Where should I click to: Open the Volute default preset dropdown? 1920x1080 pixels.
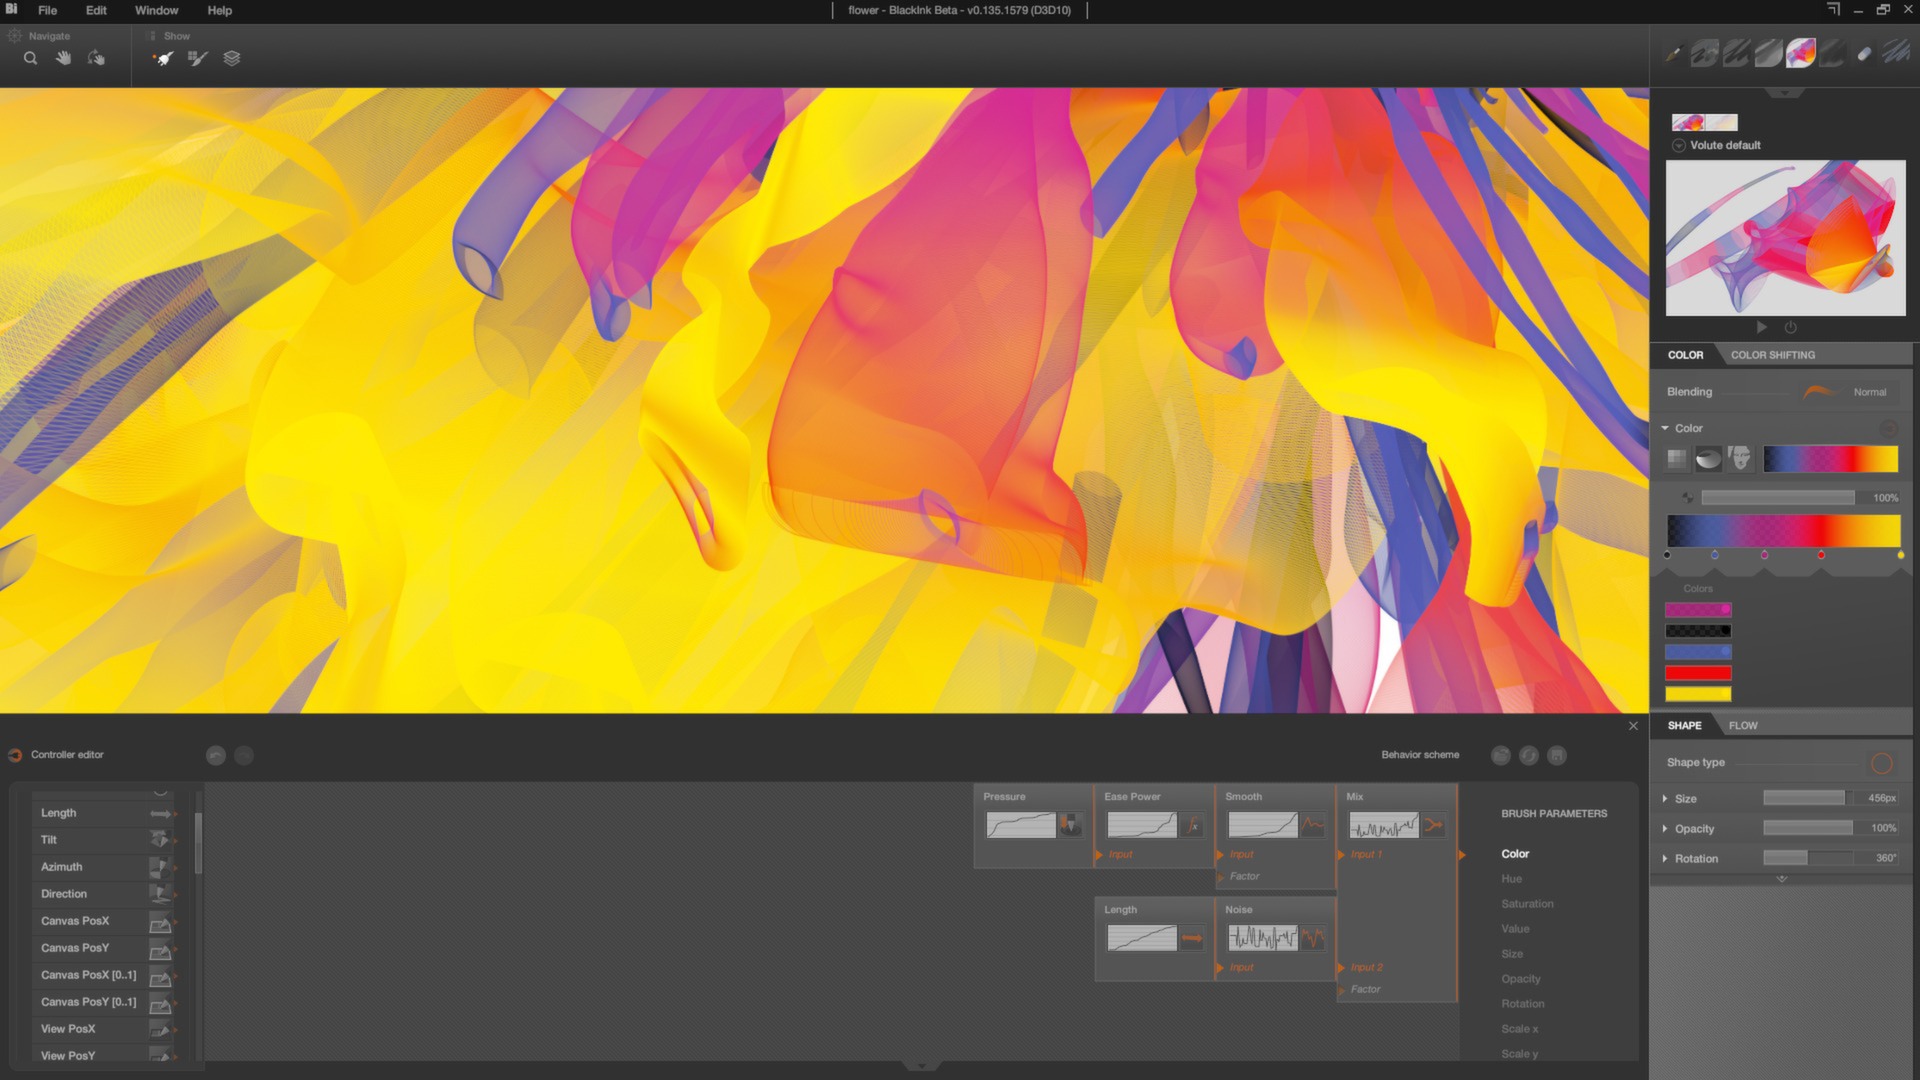click(1679, 146)
